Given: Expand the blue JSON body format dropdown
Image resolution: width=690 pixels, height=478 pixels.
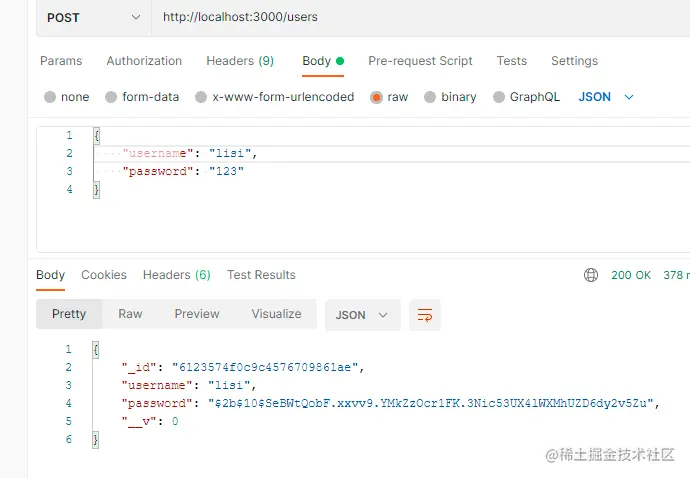Looking at the screenshot, I should point(606,97).
